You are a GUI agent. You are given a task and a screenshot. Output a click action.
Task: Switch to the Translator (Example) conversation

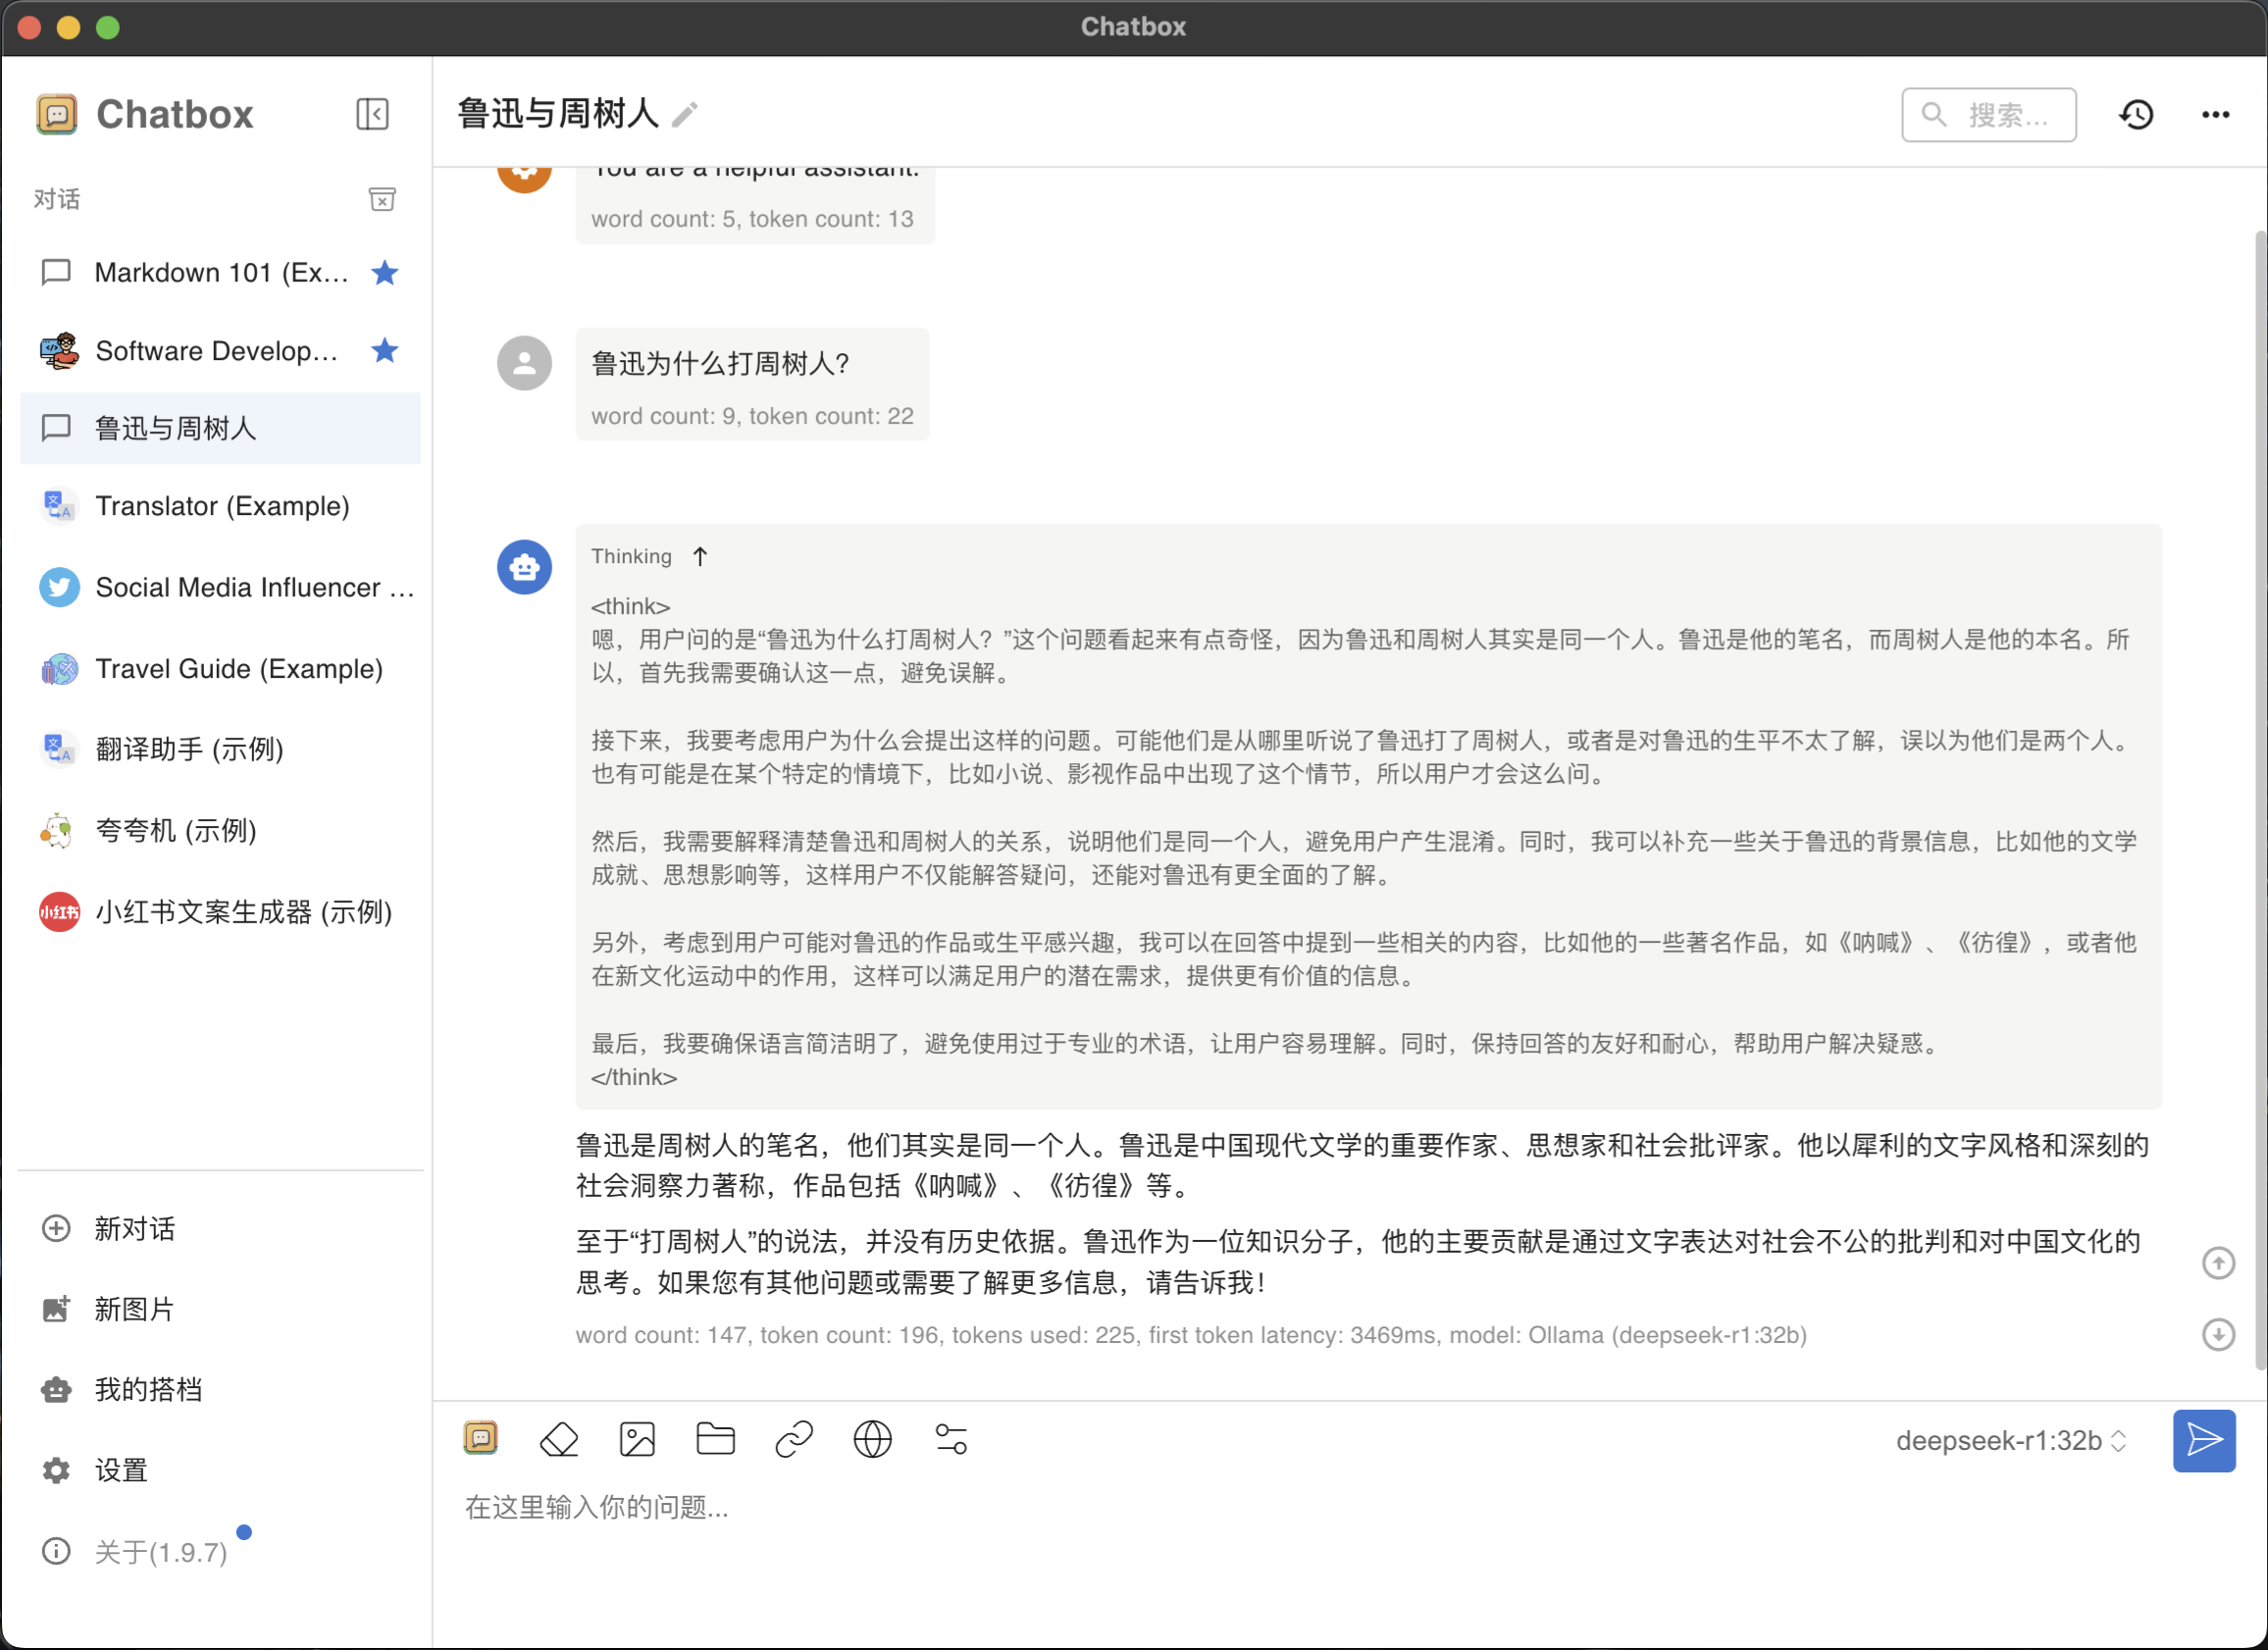(x=222, y=506)
